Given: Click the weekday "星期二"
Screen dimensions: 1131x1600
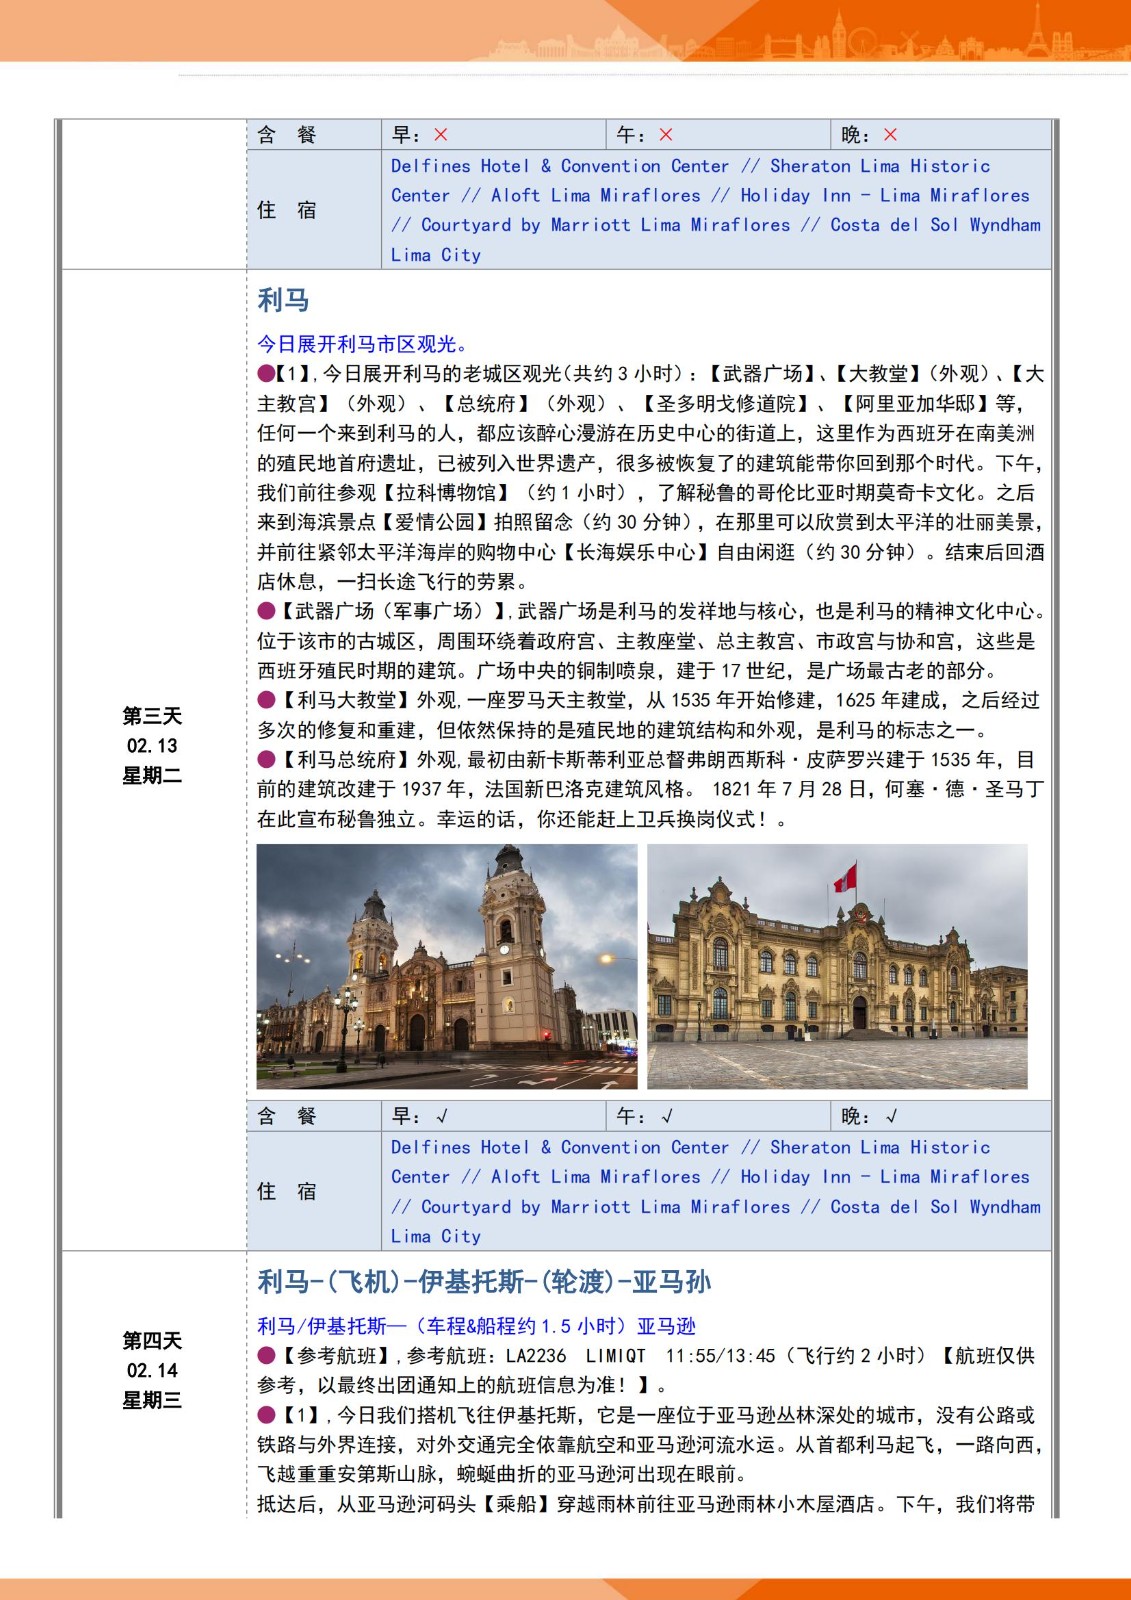Looking at the screenshot, I should point(152,776).
